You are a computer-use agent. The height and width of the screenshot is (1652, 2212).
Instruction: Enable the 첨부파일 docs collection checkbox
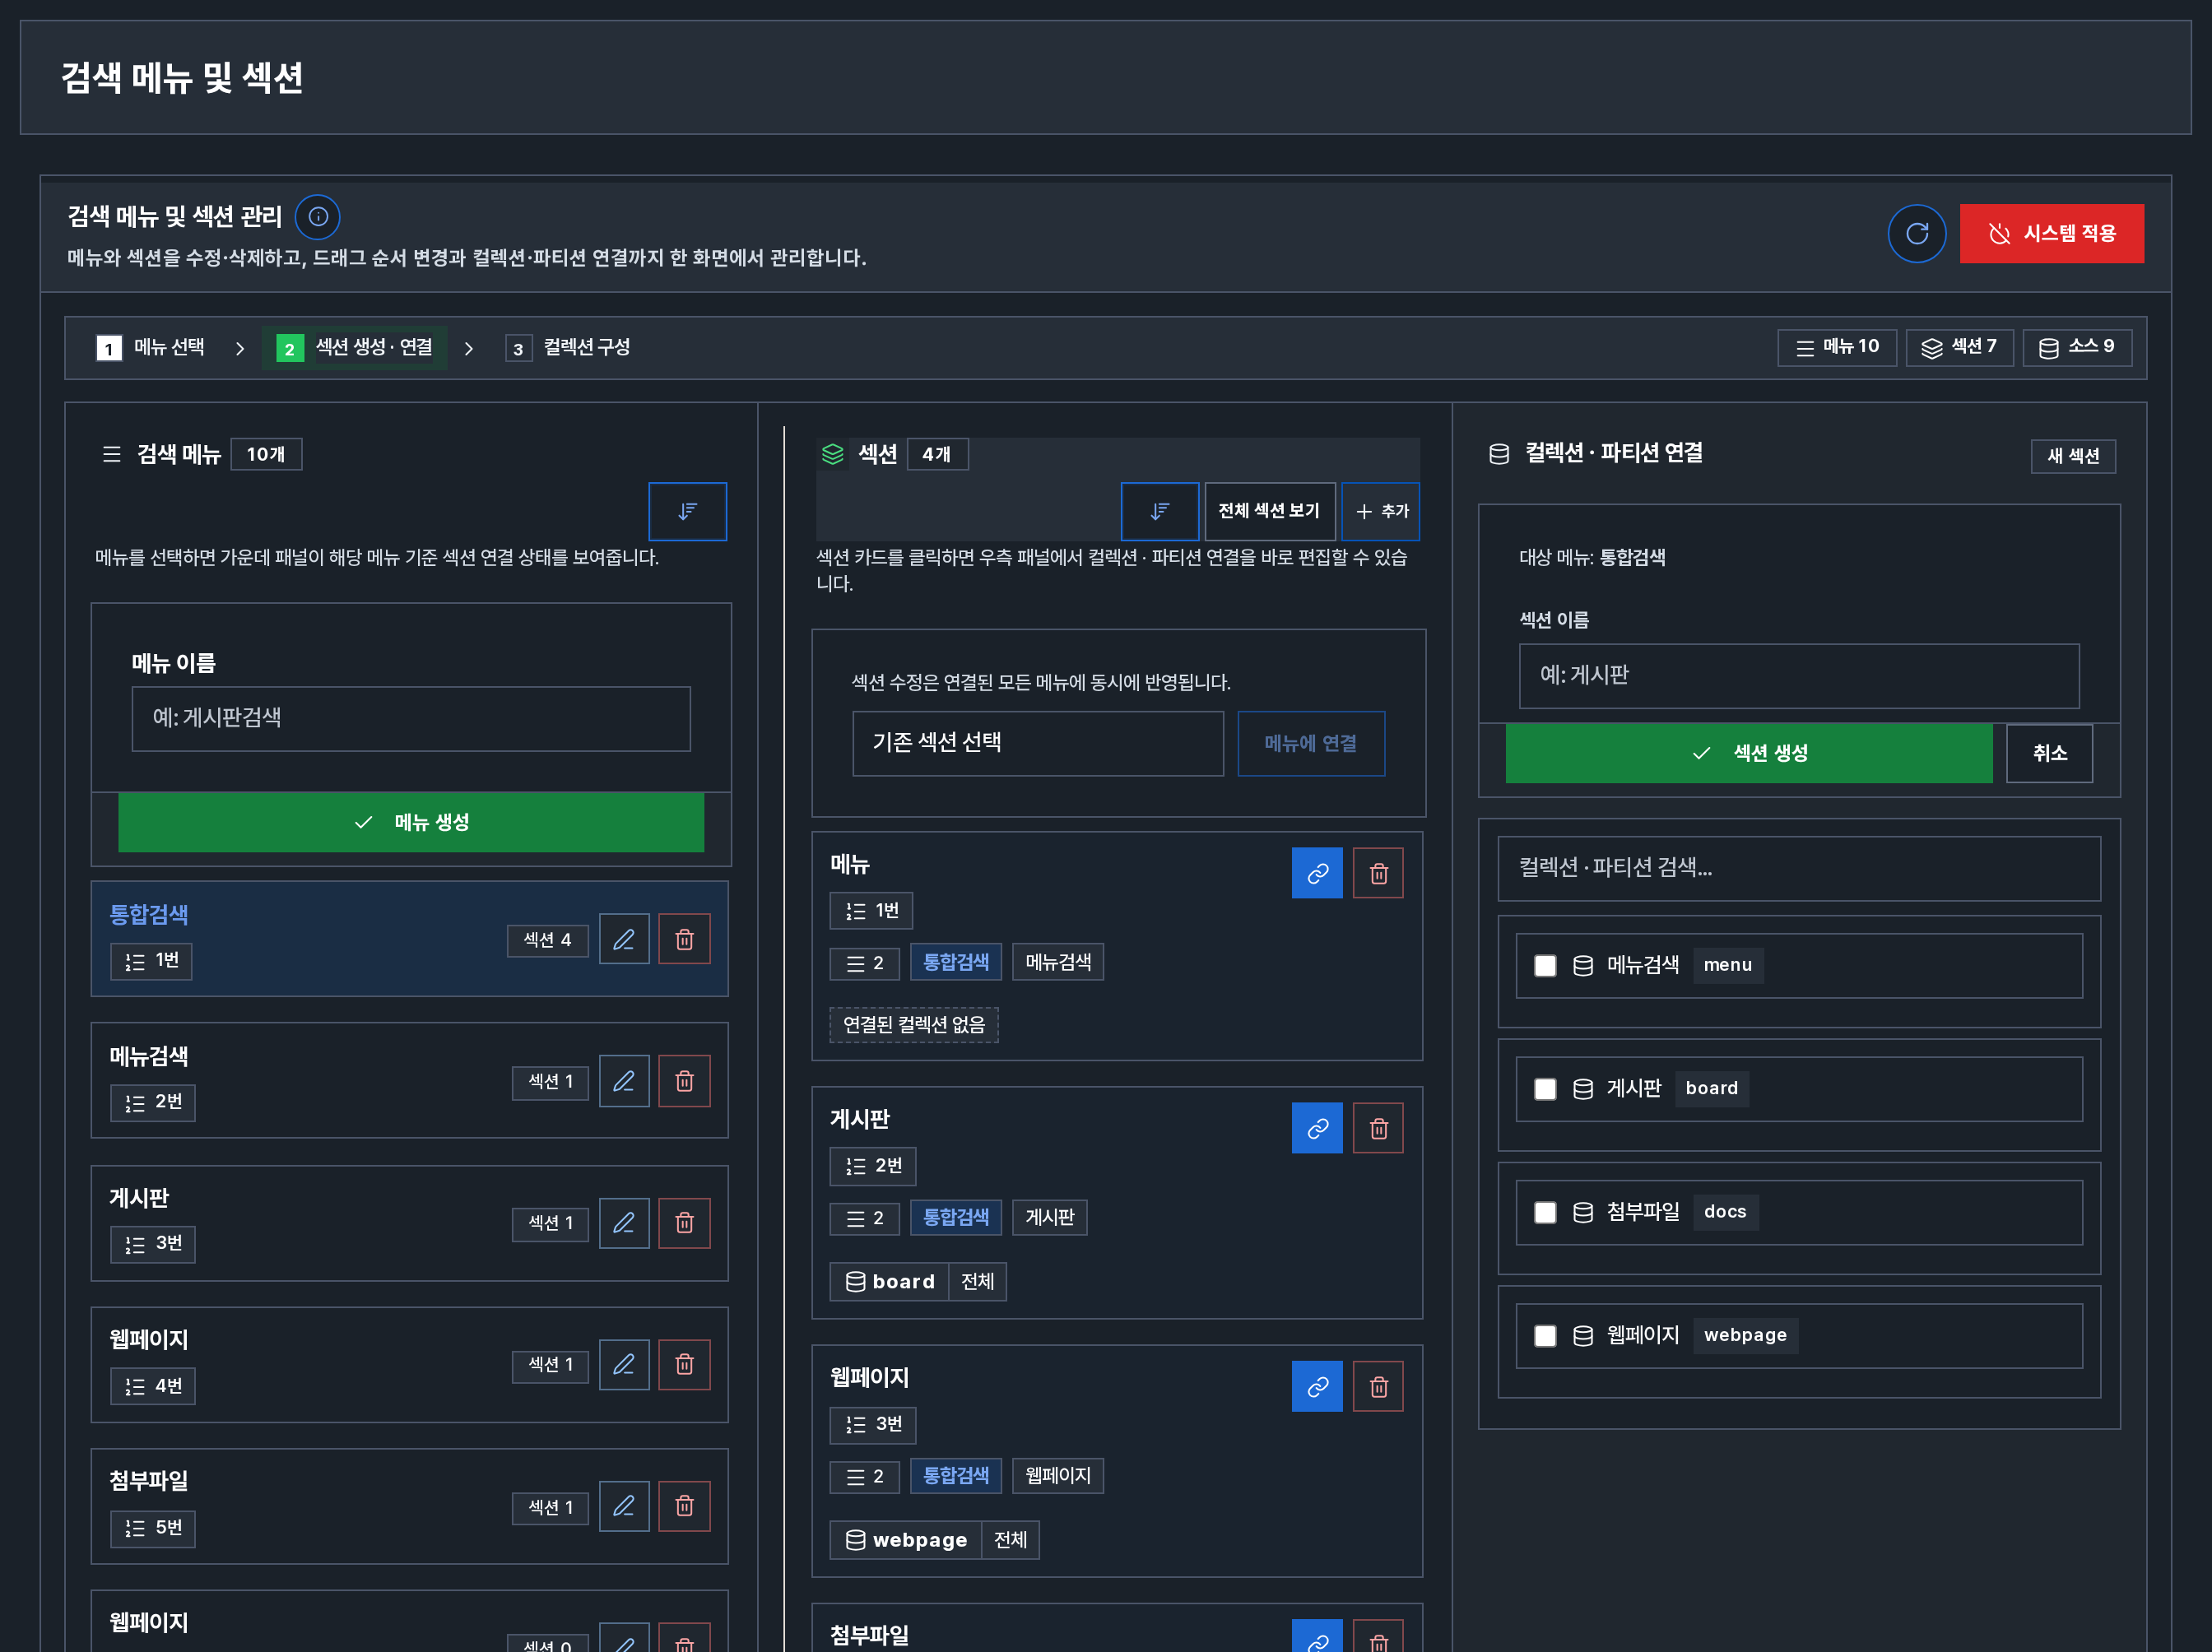[x=1545, y=1212]
